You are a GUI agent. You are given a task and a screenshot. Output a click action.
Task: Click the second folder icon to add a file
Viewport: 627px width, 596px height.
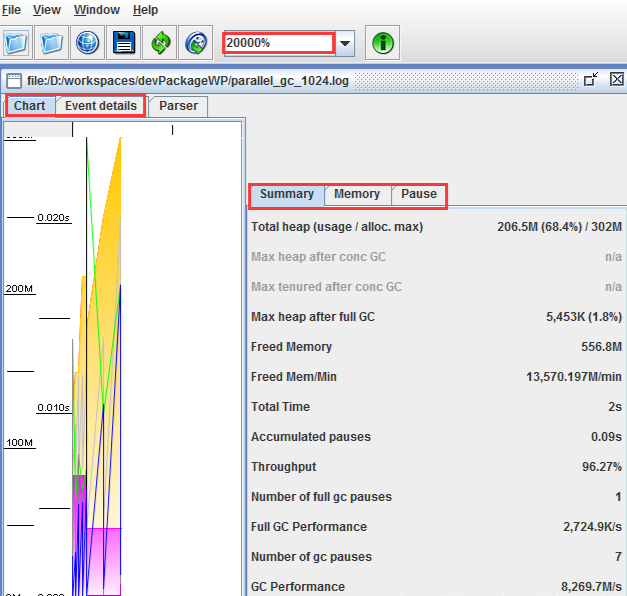52,43
